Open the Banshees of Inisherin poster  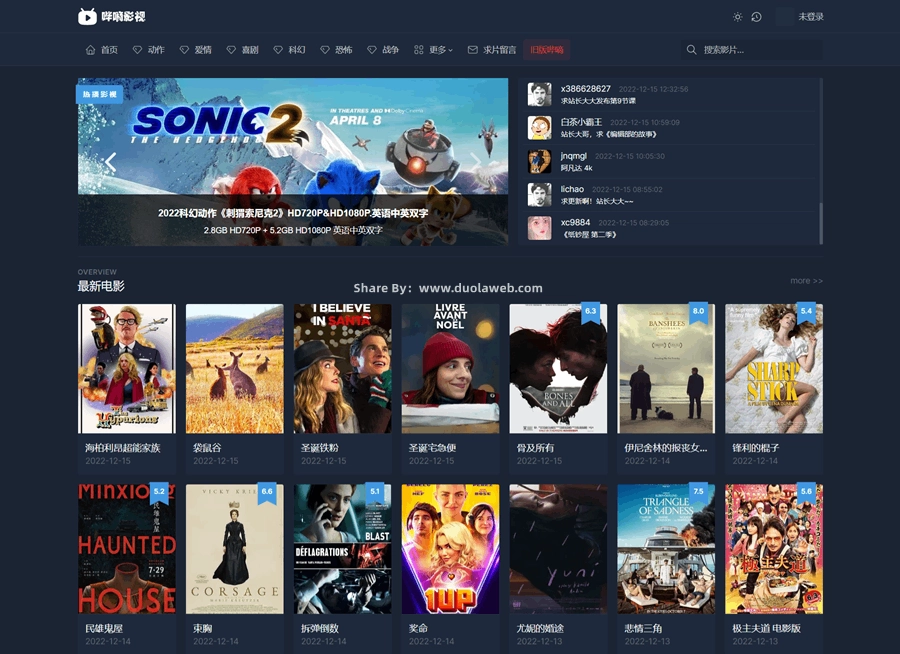pos(666,369)
